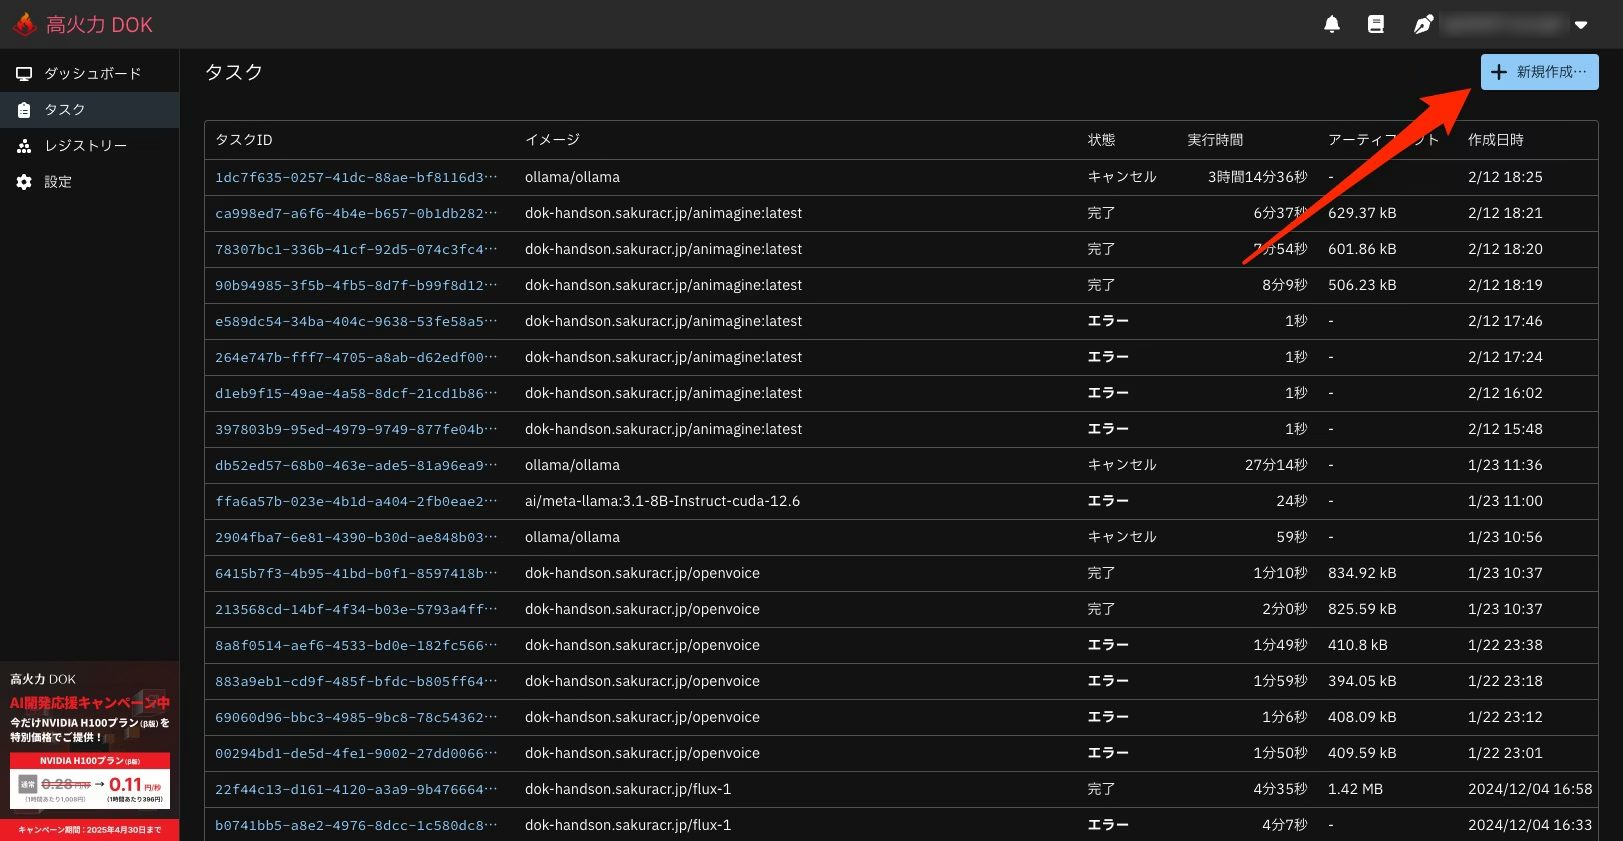The height and width of the screenshot is (841, 1623).
Task: Open task ca998ed7-a6f6-4b4e link
Action: (355, 213)
